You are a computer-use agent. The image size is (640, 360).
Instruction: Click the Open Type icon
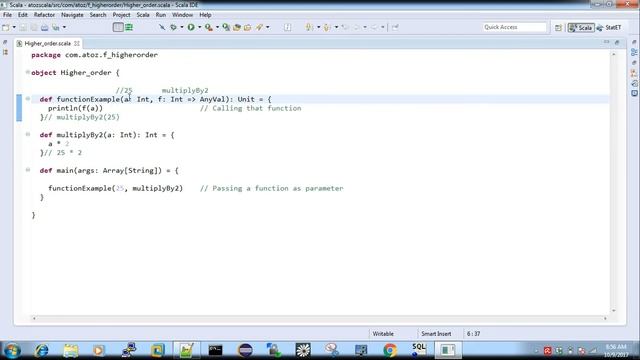click(237, 27)
